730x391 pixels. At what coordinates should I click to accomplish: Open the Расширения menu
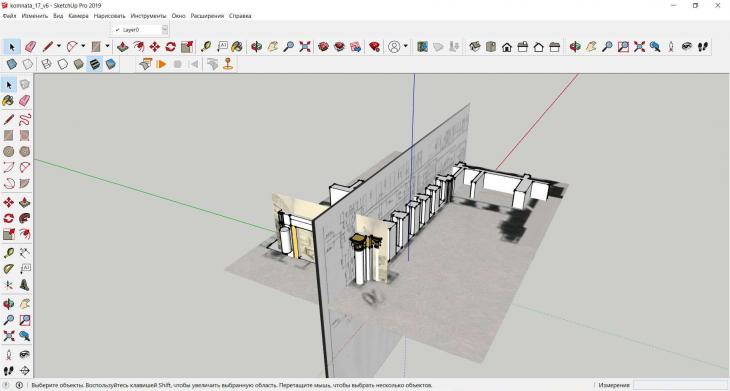click(207, 15)
